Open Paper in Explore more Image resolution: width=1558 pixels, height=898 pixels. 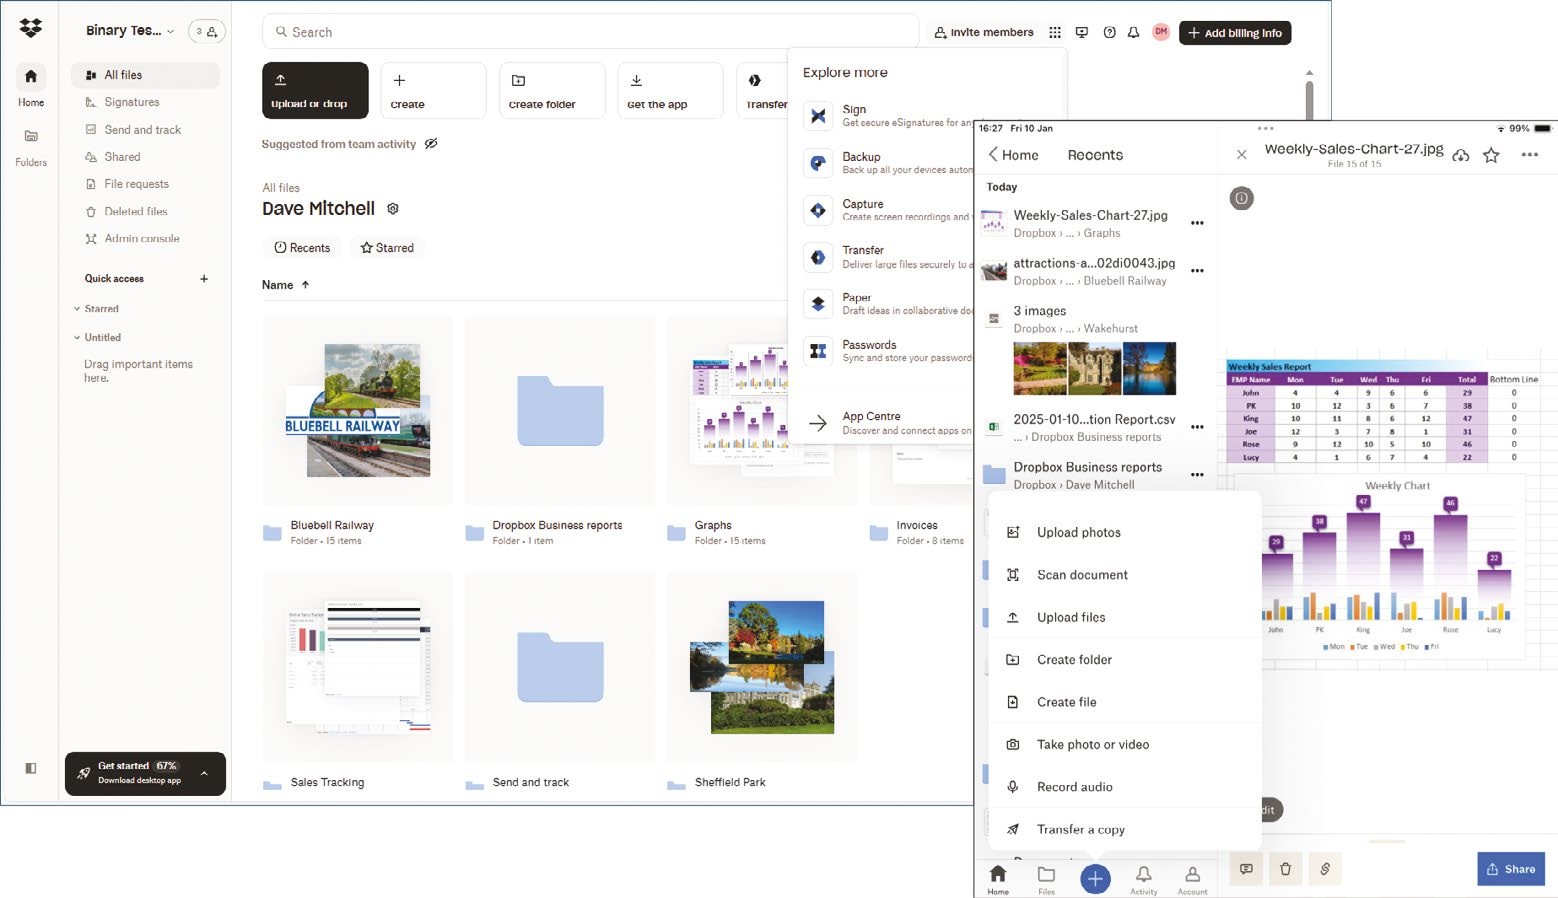click(x=886, y=304)
